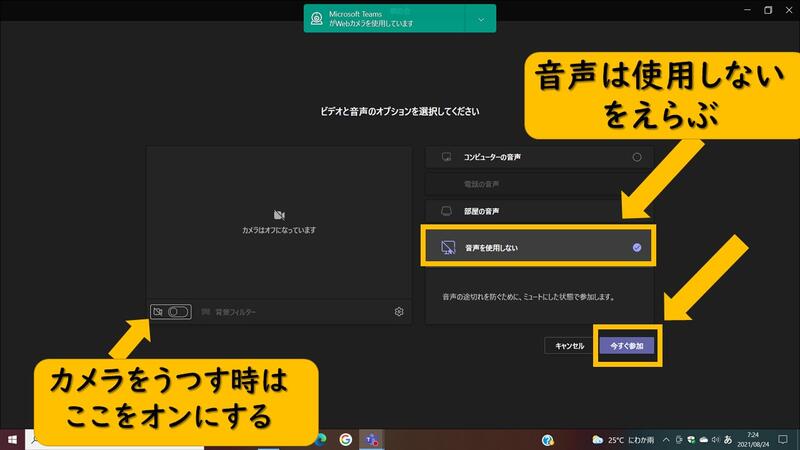The height and width of the screenshot is (450, 800).
Task: Open the Windows Start menu
Action: [x=13, y=439]
